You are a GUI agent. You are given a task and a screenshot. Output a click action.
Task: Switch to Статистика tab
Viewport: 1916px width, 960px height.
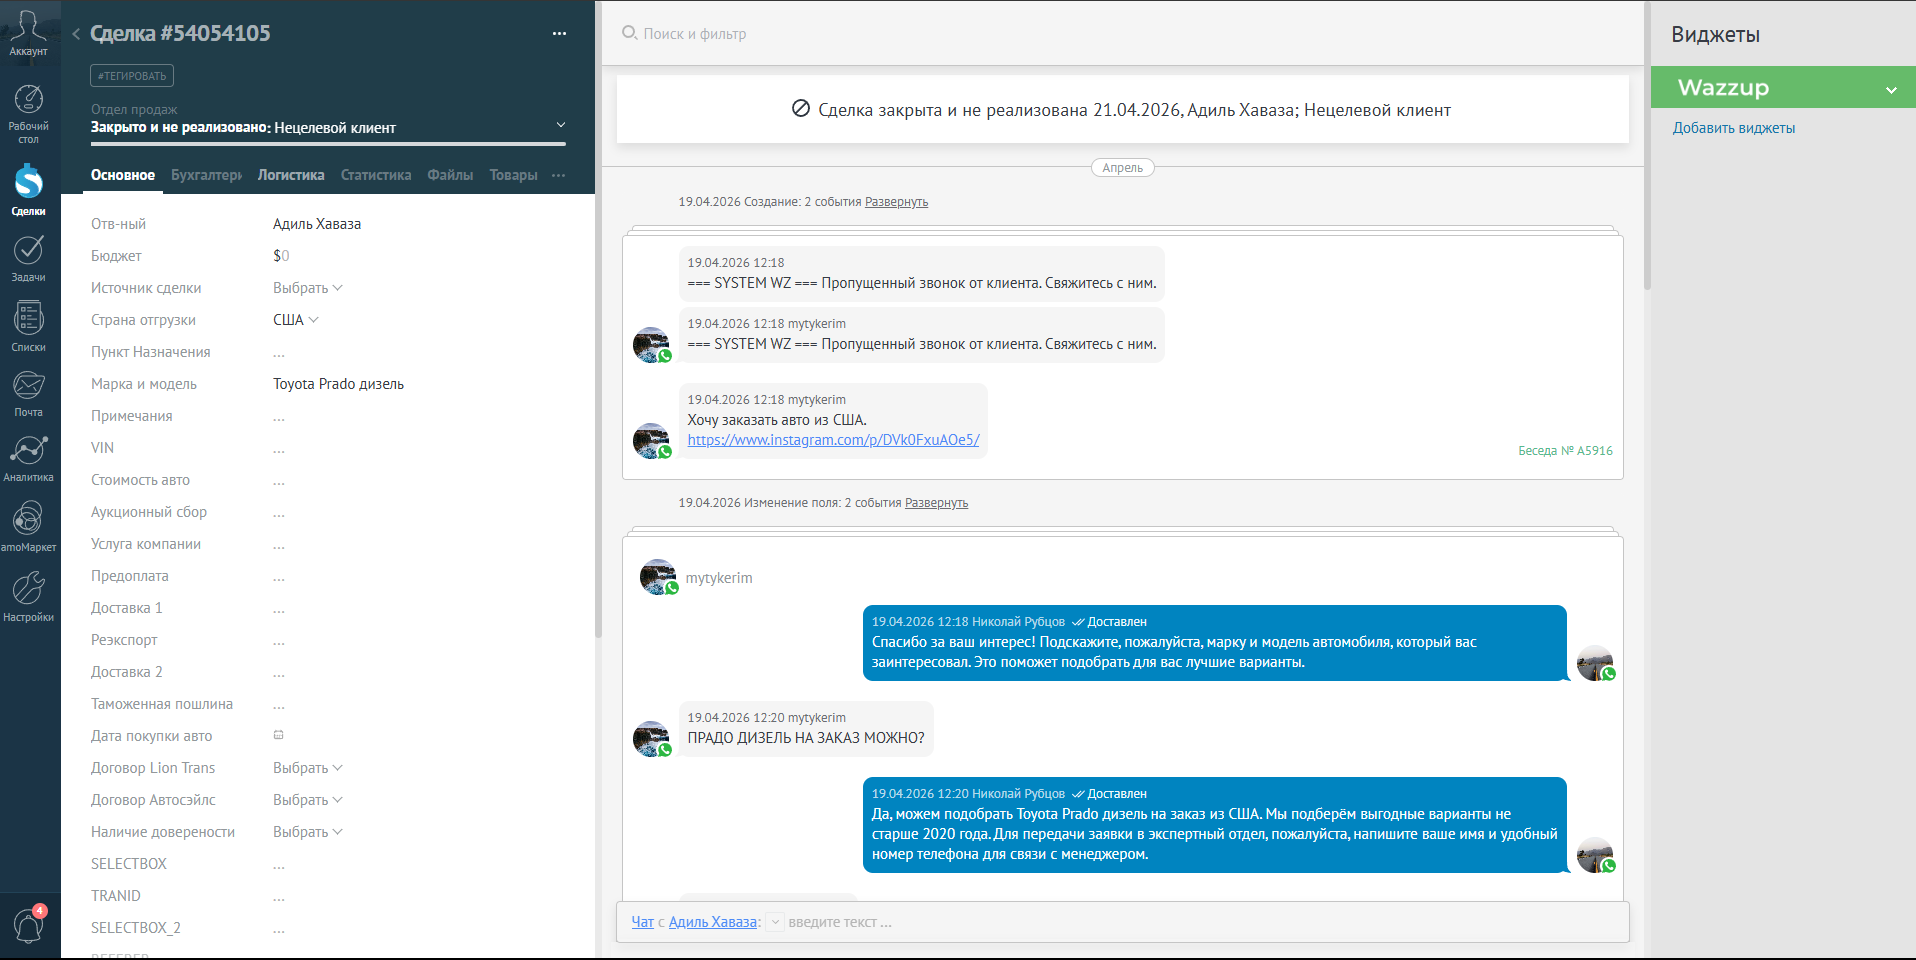(x=376, y=175)
